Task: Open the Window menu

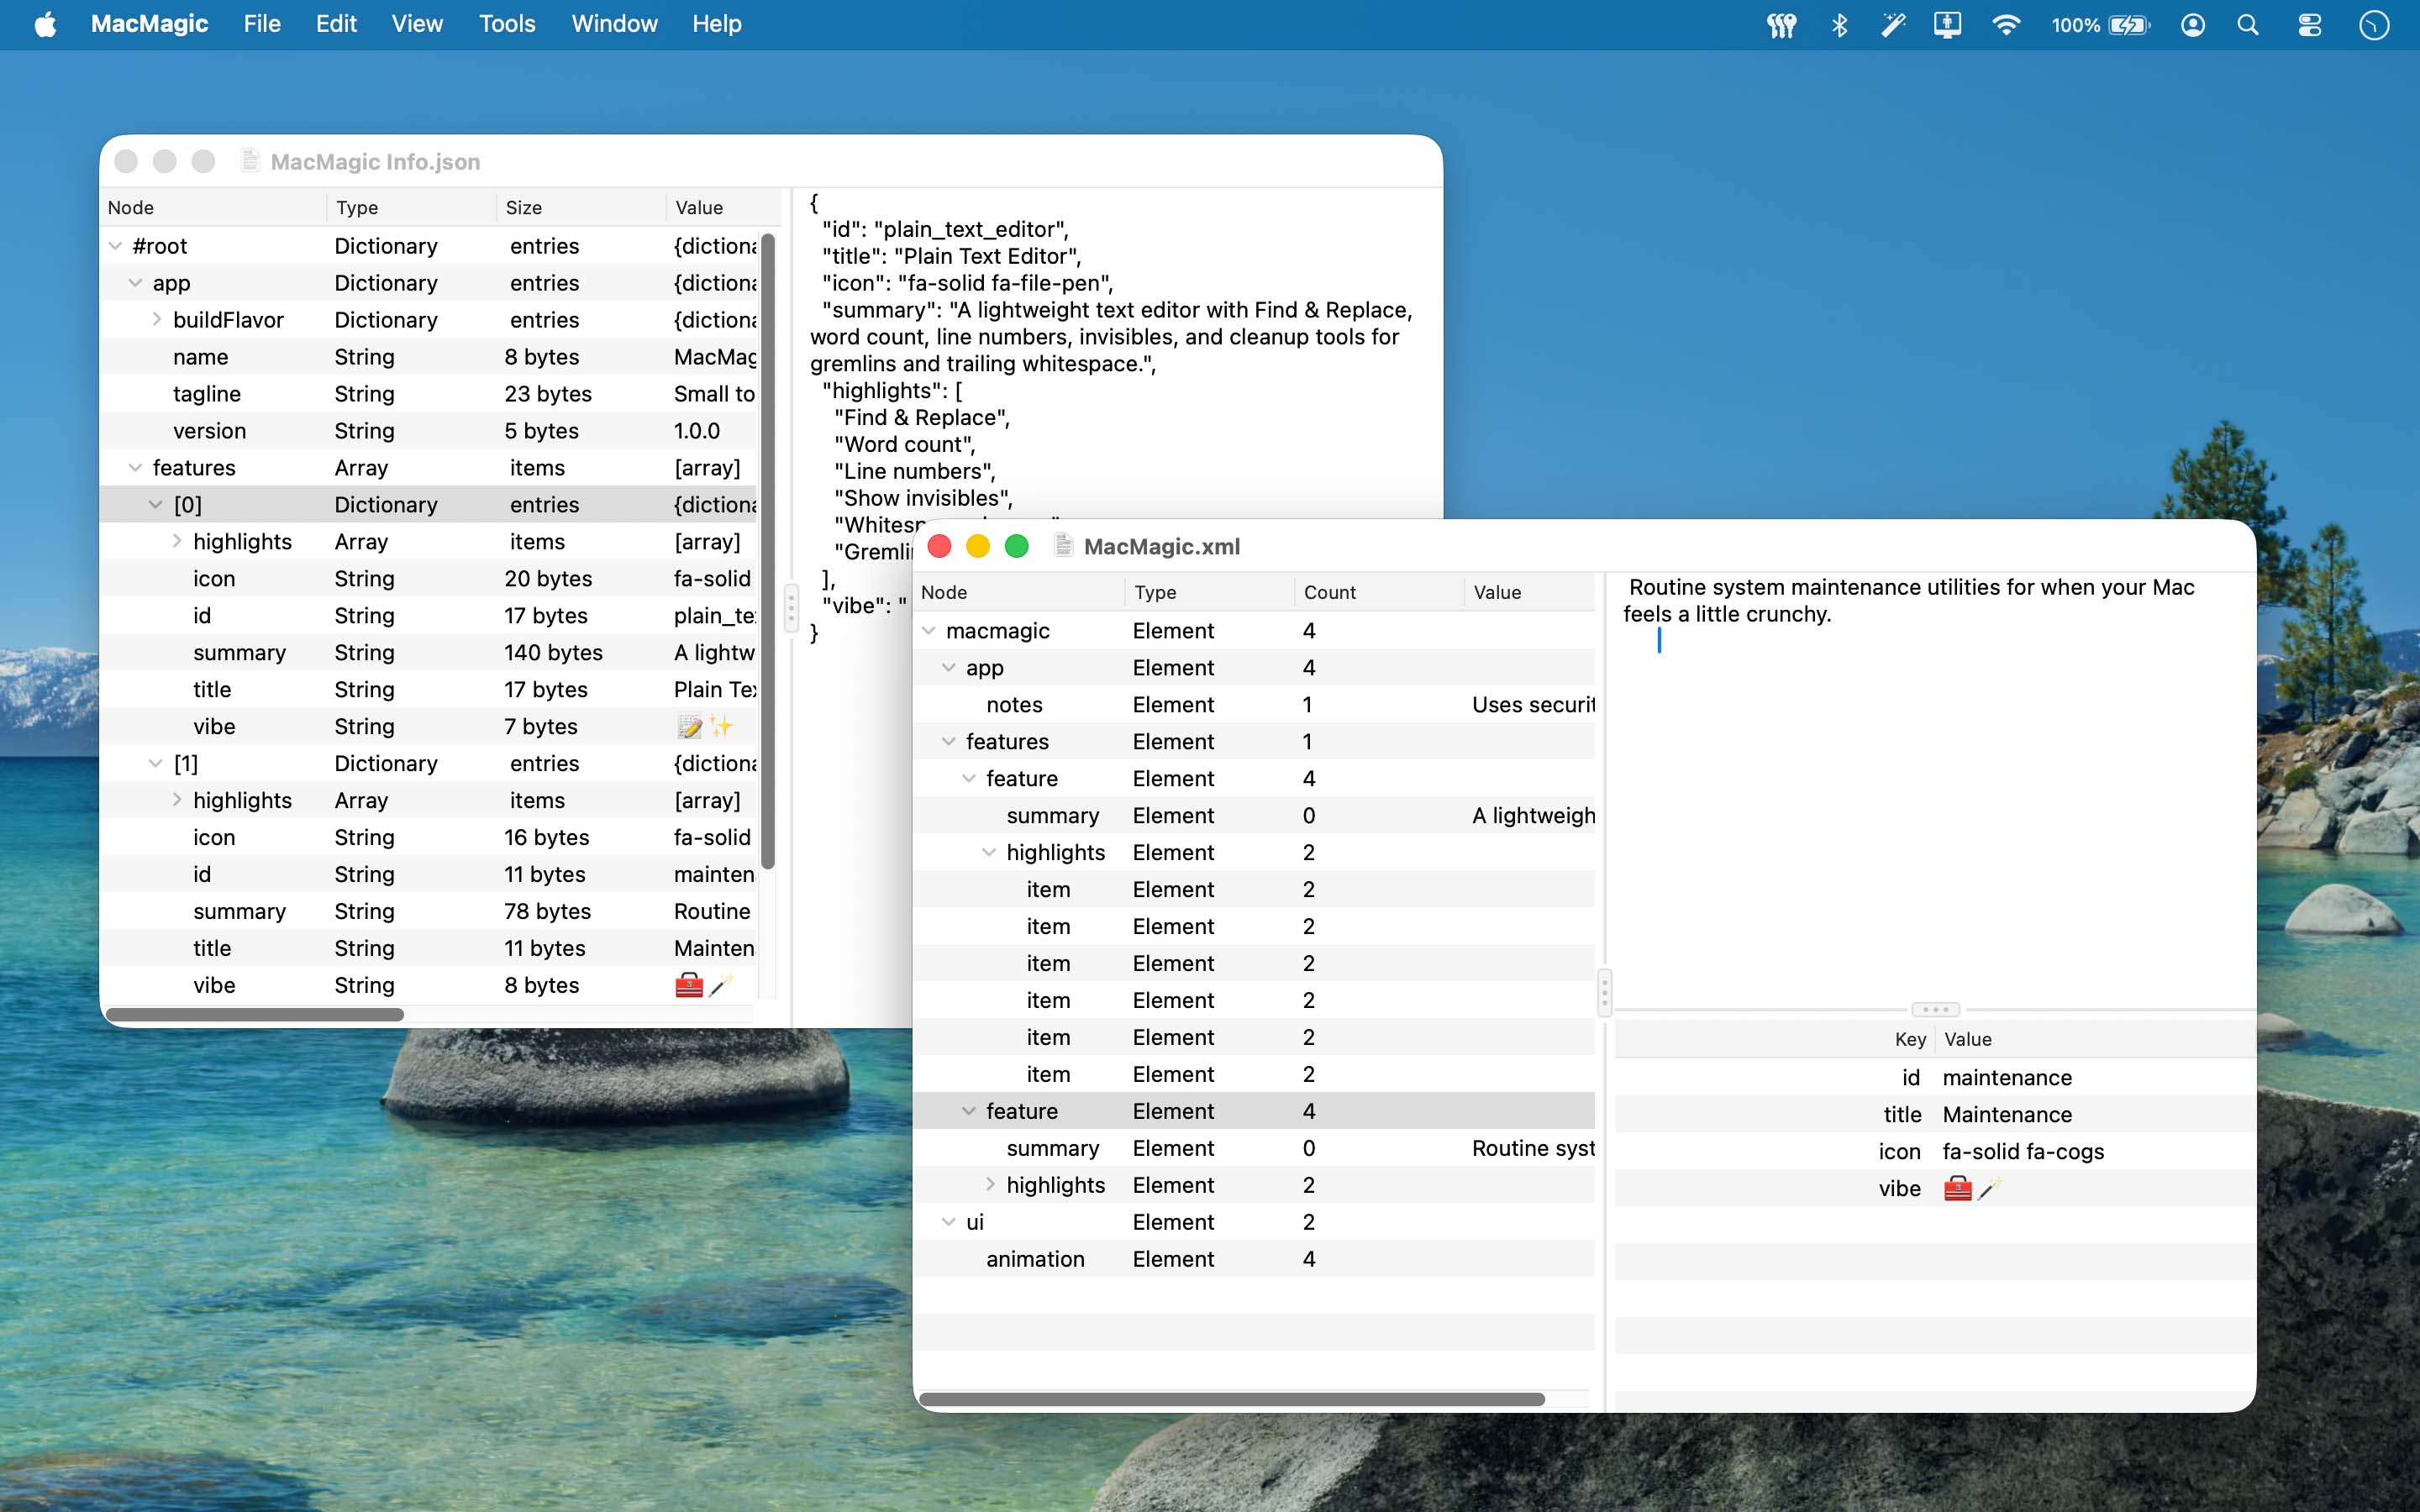Action: click(x=614, y=24)
